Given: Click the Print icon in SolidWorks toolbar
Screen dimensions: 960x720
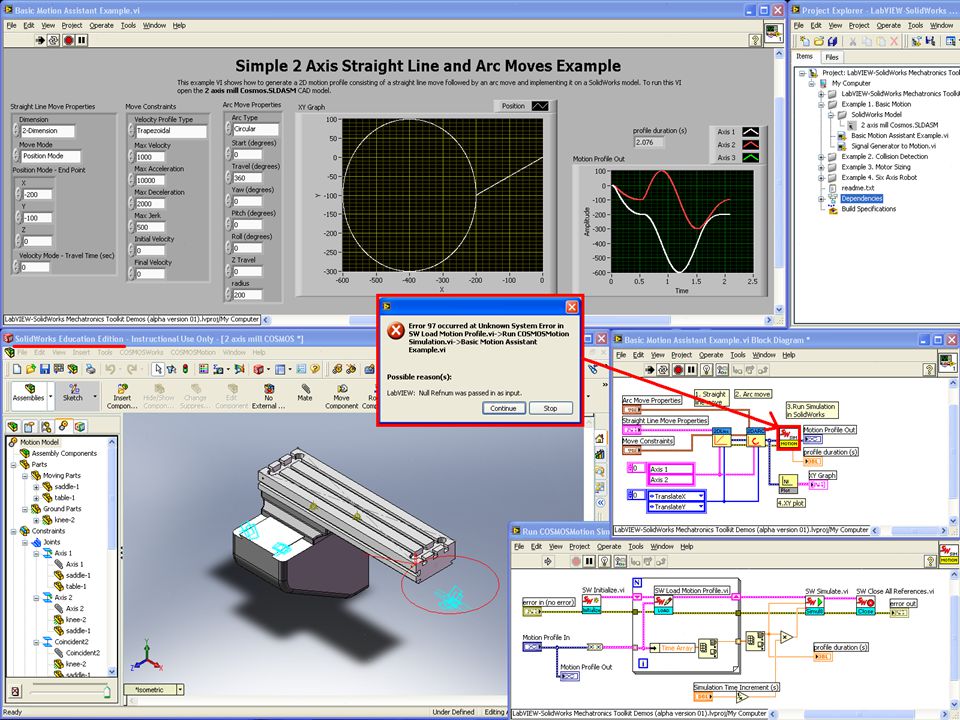Looking at the screenshot, I should point(91,369).
